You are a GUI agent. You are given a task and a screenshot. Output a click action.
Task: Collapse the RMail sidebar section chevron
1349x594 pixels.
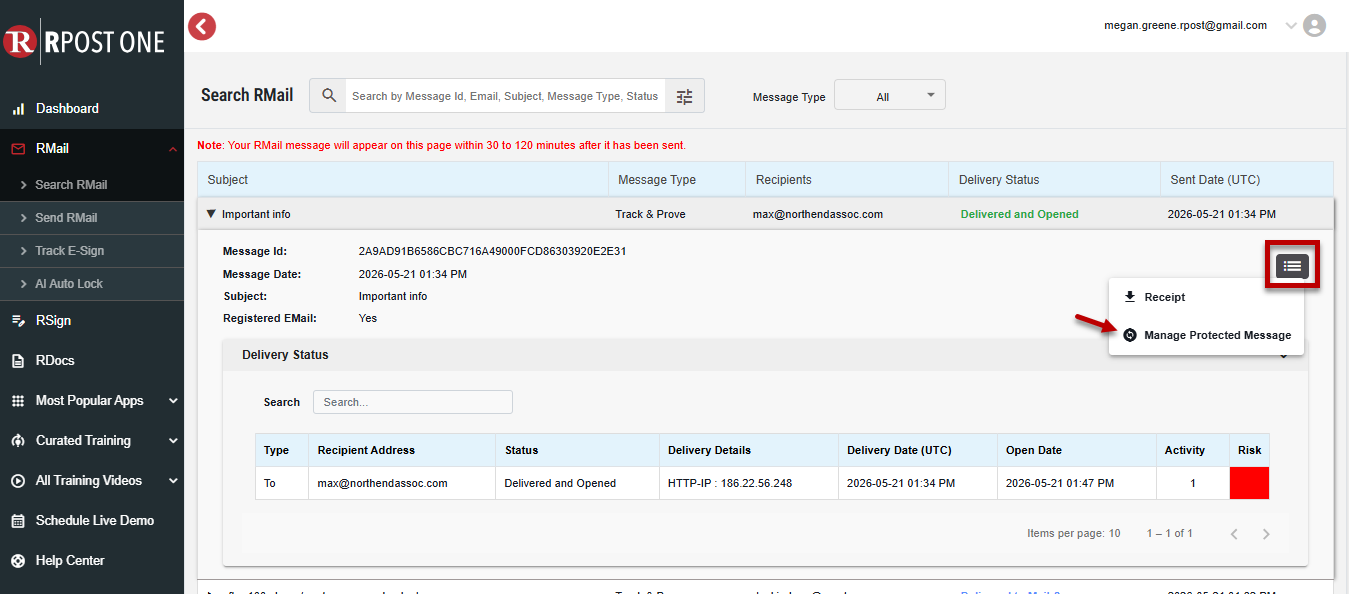point(173,149)
